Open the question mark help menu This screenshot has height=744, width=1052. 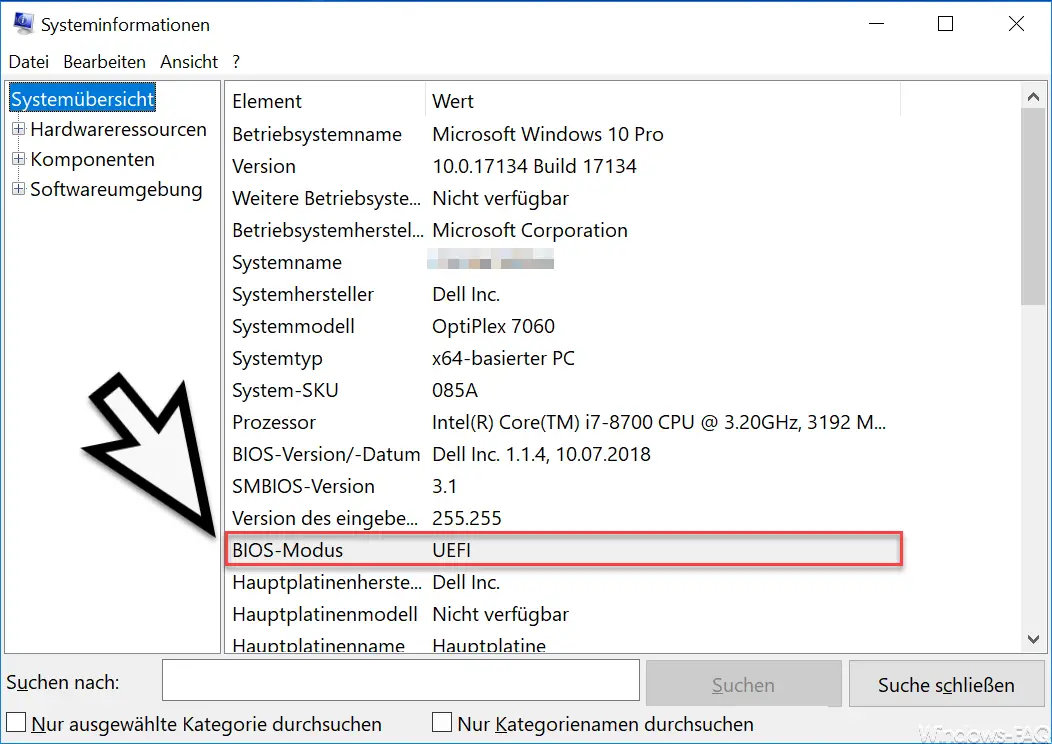point(236,62)
